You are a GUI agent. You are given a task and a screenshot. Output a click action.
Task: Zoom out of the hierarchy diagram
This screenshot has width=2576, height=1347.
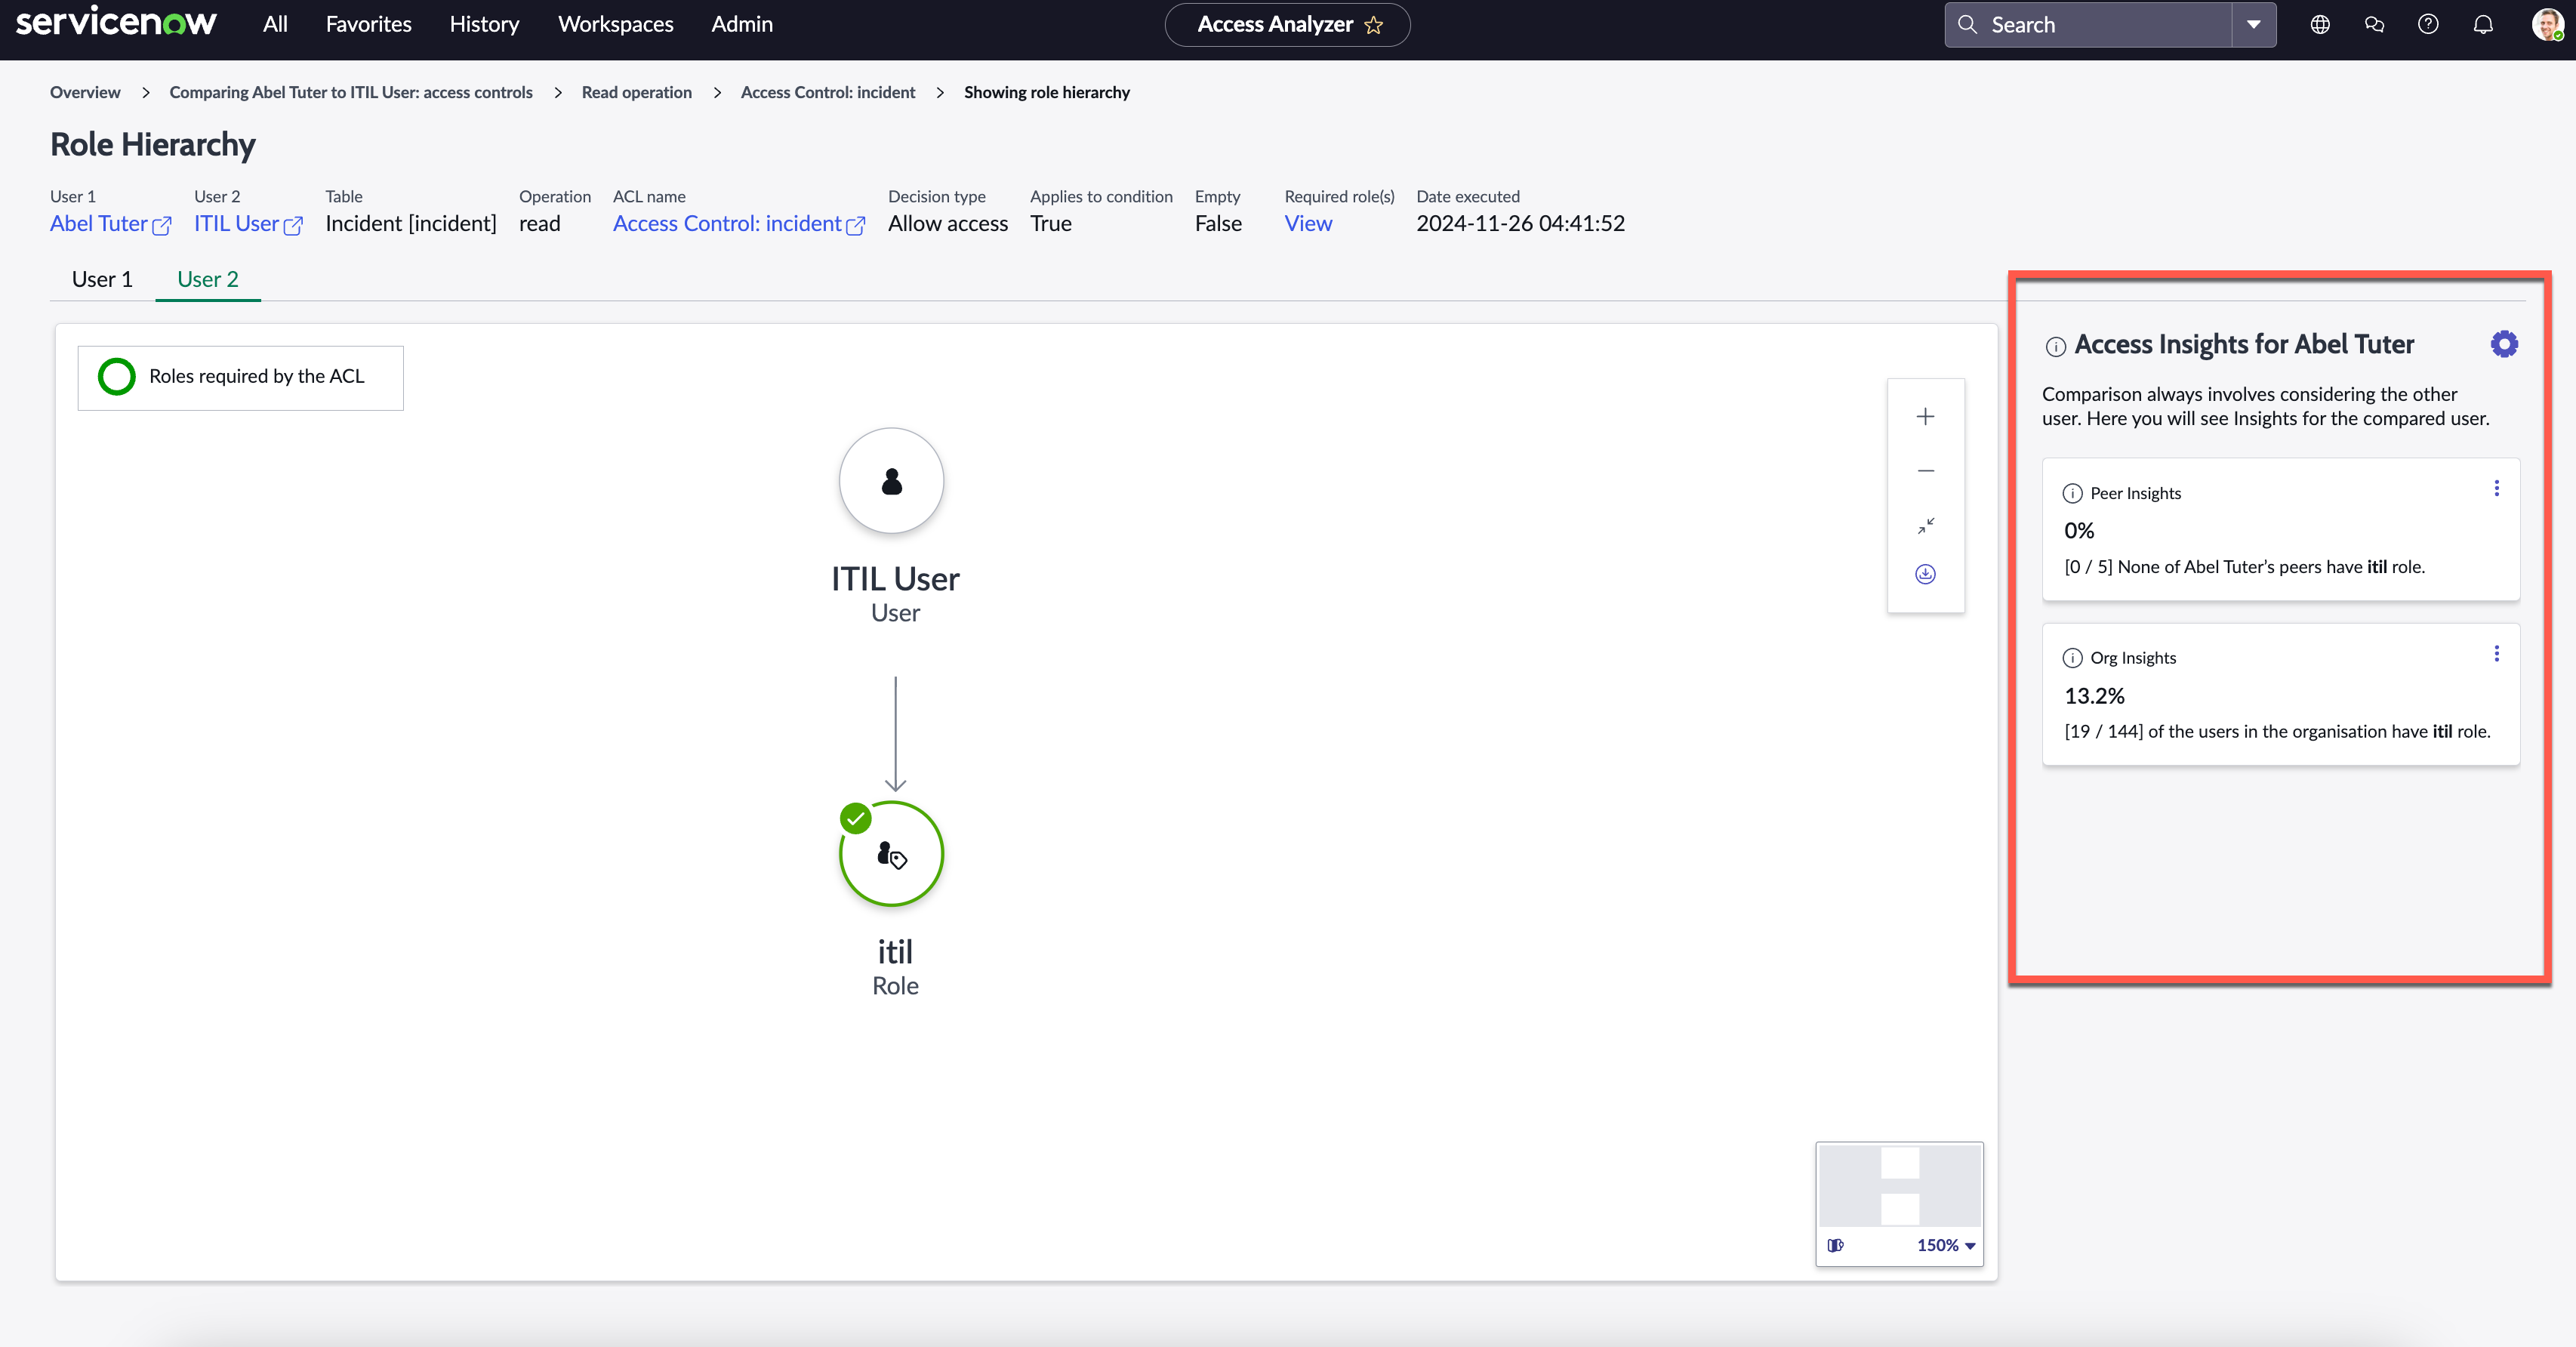pyautogui.click(x=1925, y=471)
